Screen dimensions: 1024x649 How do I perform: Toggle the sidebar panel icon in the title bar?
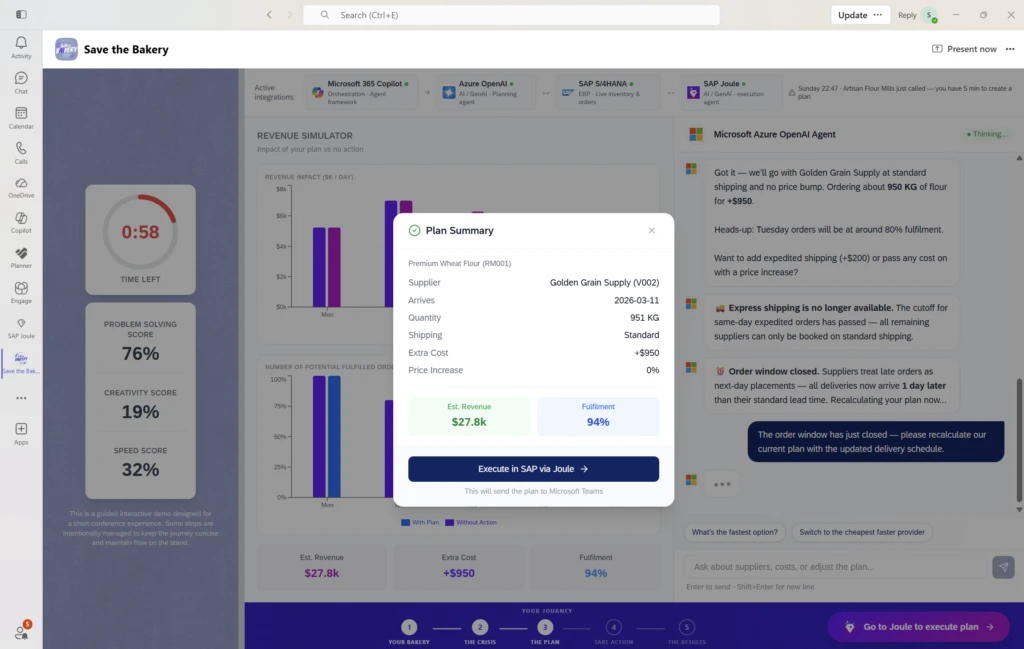(x=21, y=14)
